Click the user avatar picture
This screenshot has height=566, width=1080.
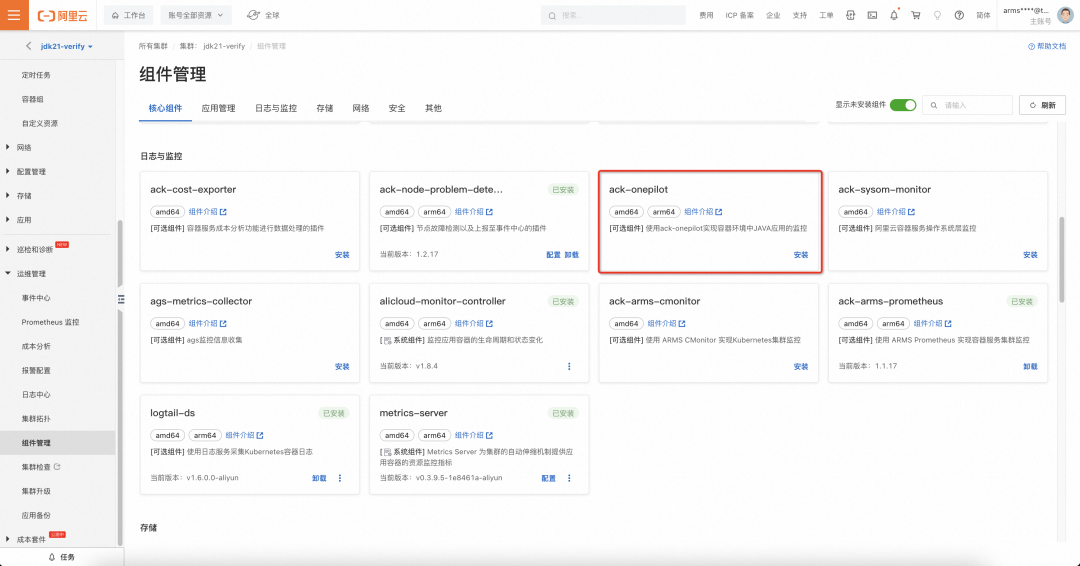pos(1065,15)
